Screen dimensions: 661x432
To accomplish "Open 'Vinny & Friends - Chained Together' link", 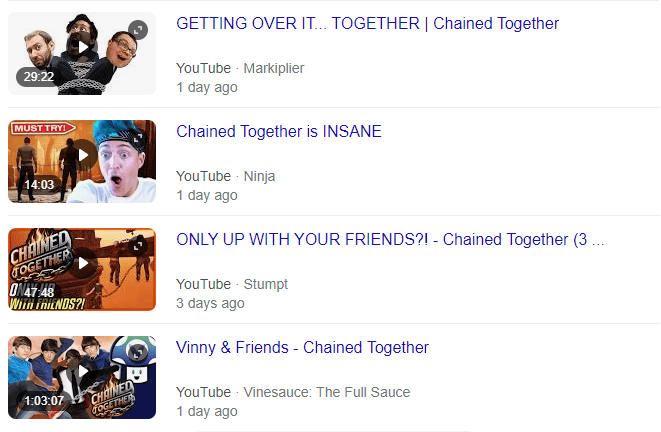I will (x=302, y=347).
